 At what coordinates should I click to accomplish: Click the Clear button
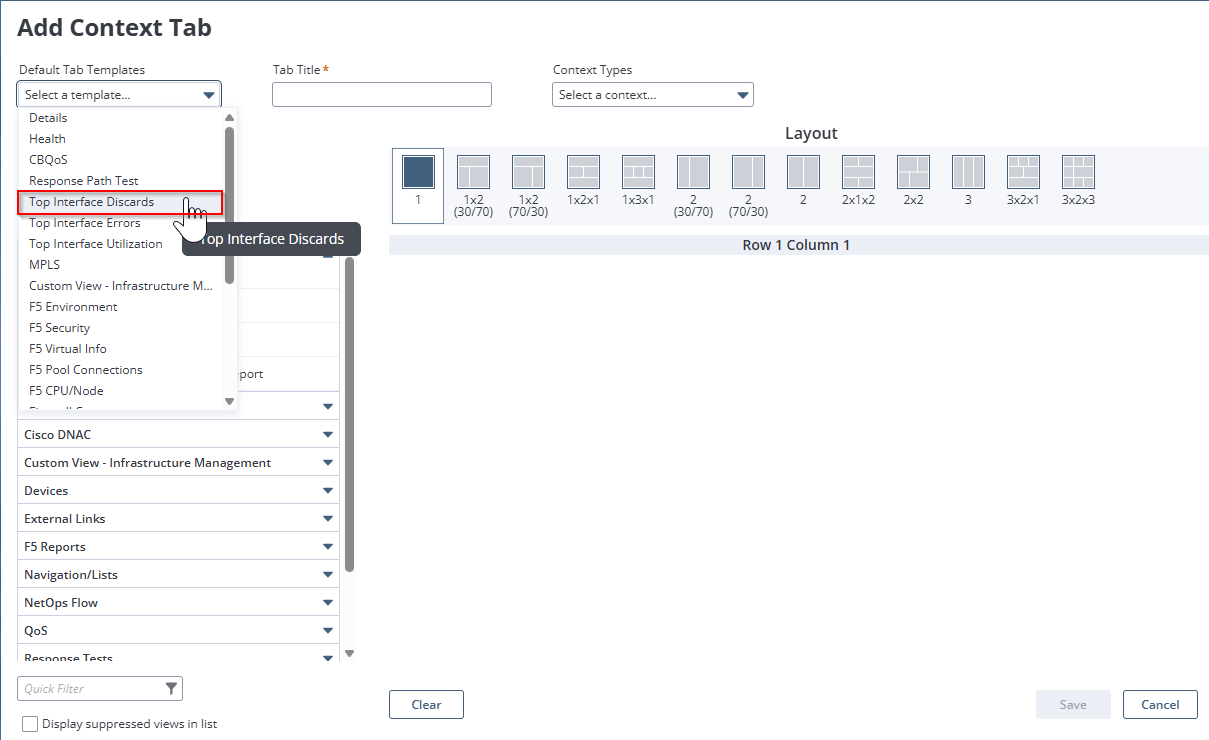pos(426,704)
